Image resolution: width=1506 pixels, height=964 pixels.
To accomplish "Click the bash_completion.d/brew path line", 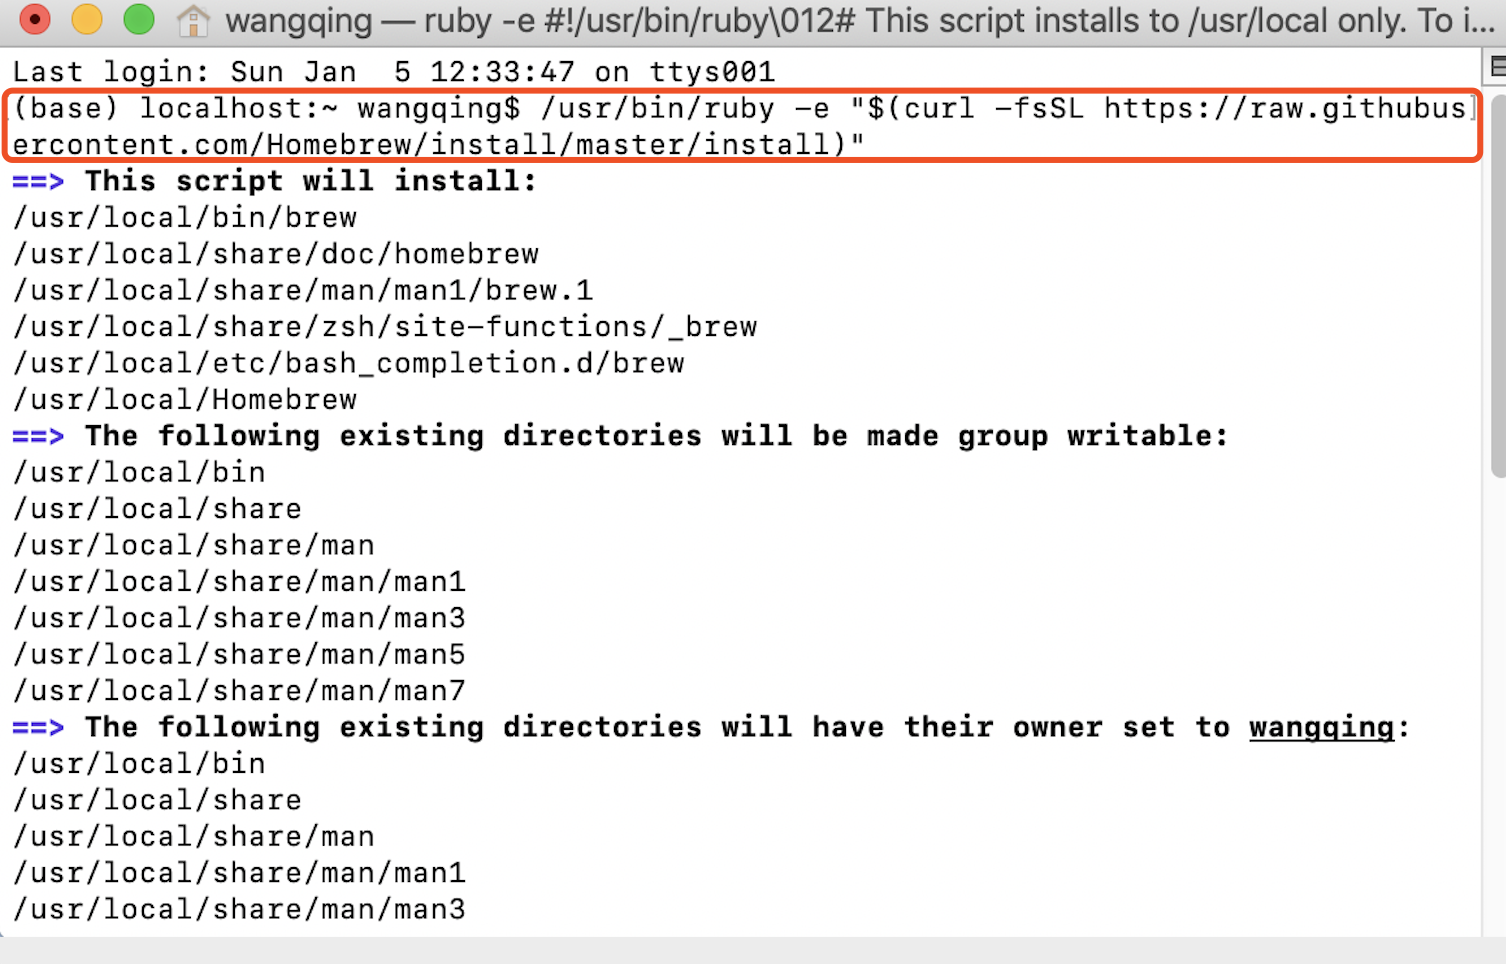I will click(x=349, y=363).
